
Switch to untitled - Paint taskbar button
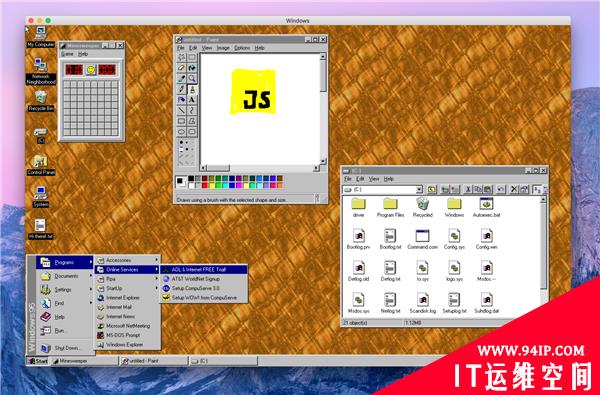click(x=154, y=361)
